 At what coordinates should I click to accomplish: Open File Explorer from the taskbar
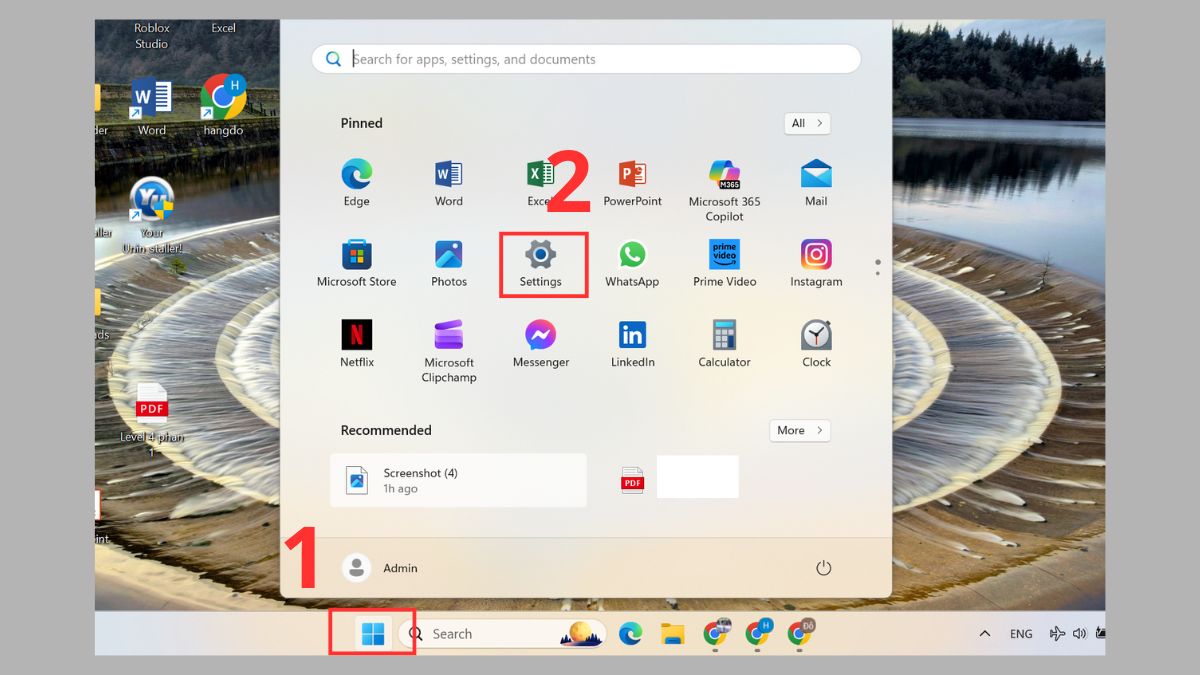pos(672,634)
